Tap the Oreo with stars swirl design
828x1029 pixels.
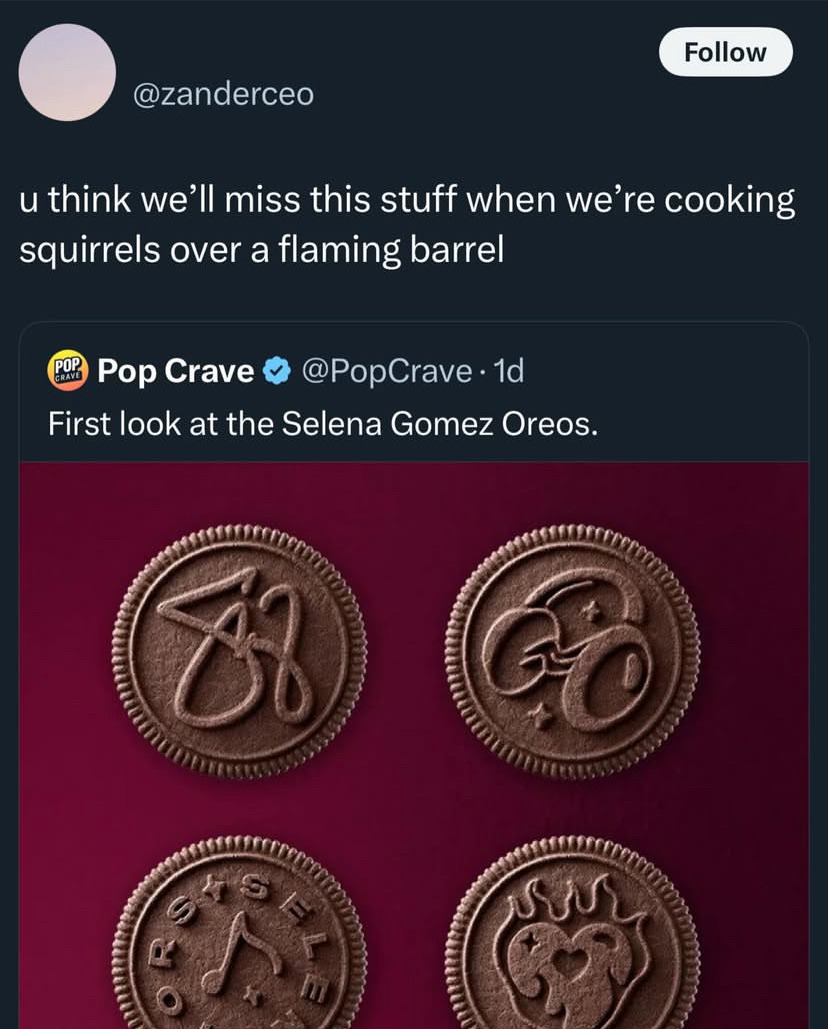(572, 651)
